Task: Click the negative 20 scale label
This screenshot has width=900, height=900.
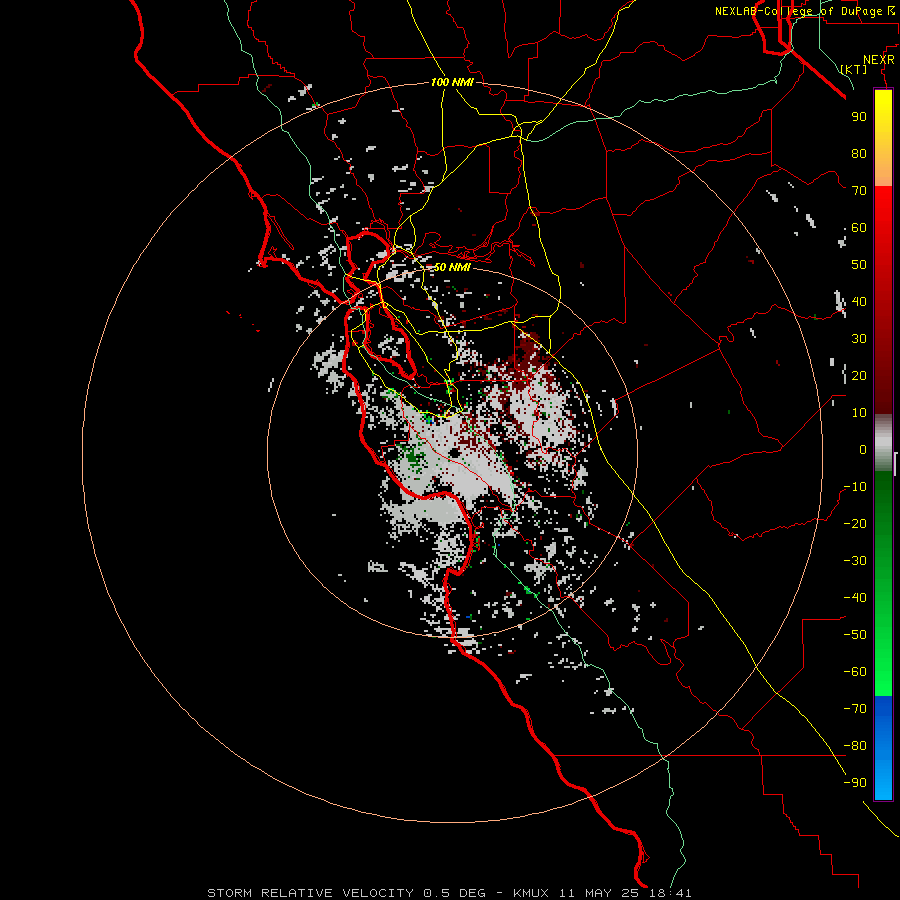Action: 855,523
